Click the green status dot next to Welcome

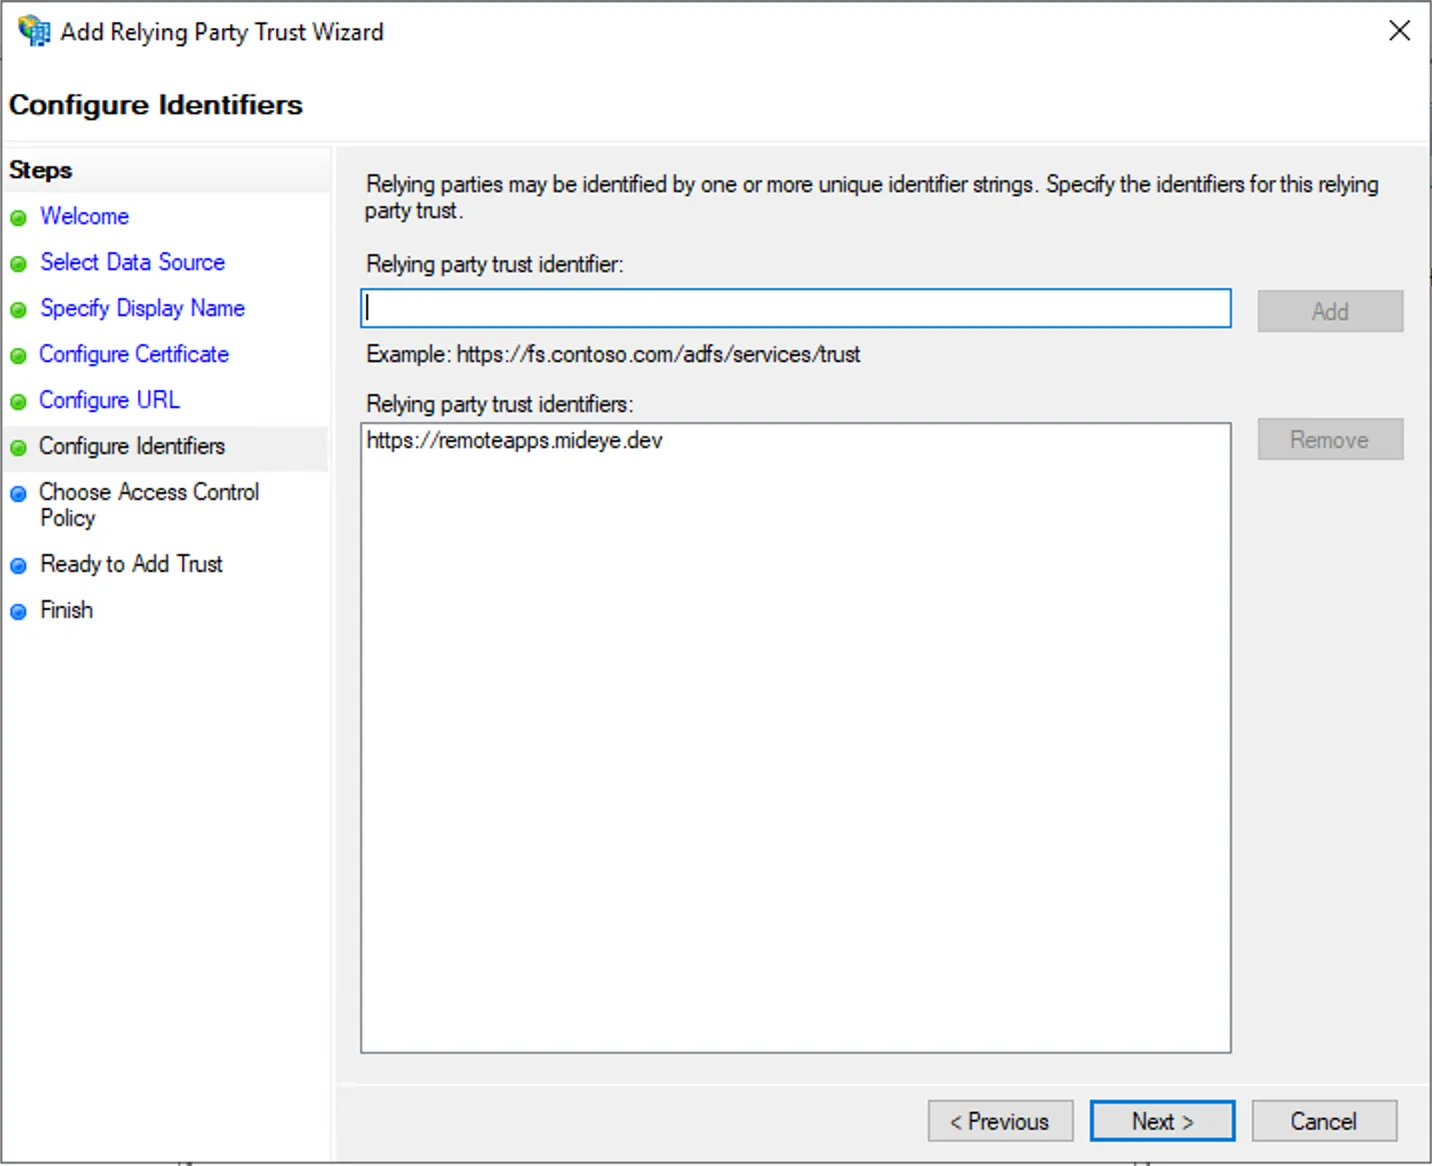pos(19,217)
